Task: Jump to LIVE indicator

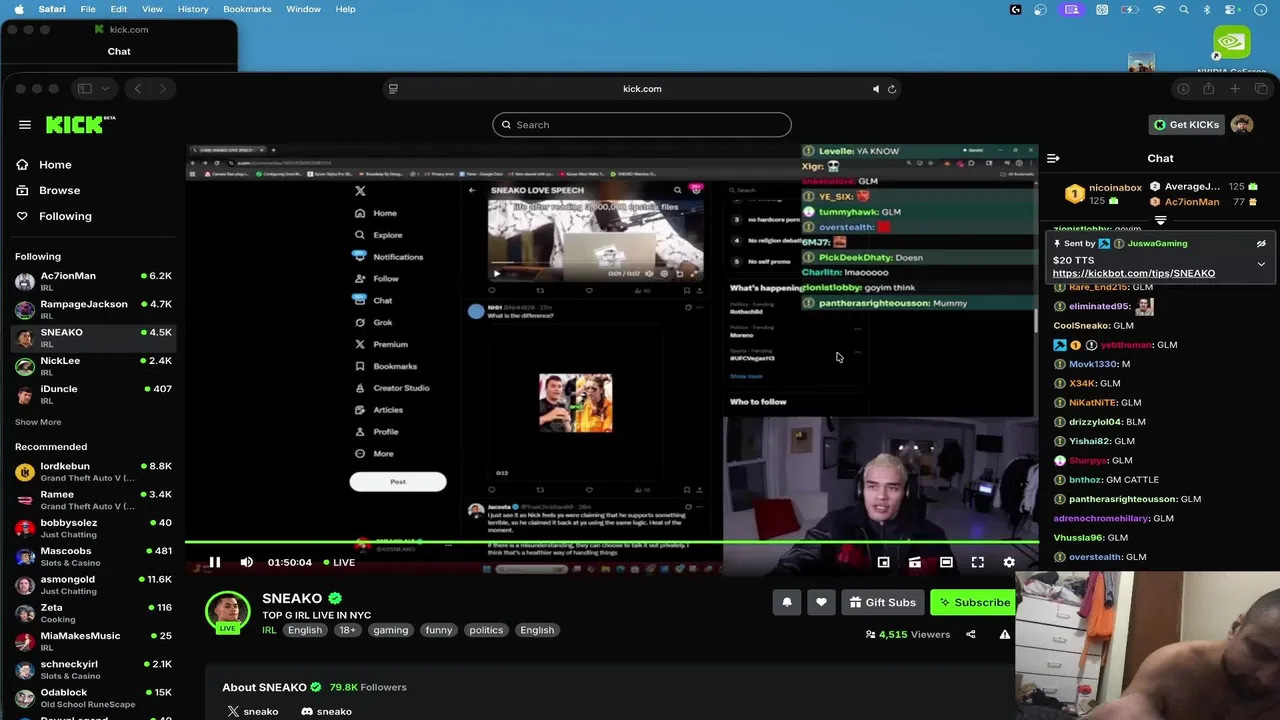Action: (338, 562)
